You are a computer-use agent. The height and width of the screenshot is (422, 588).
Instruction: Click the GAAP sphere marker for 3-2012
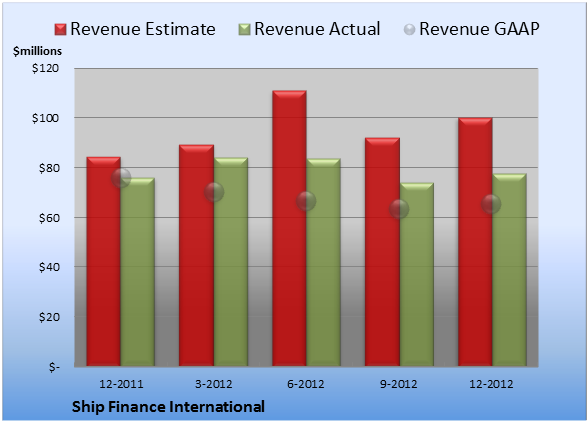tap(214, 192)
